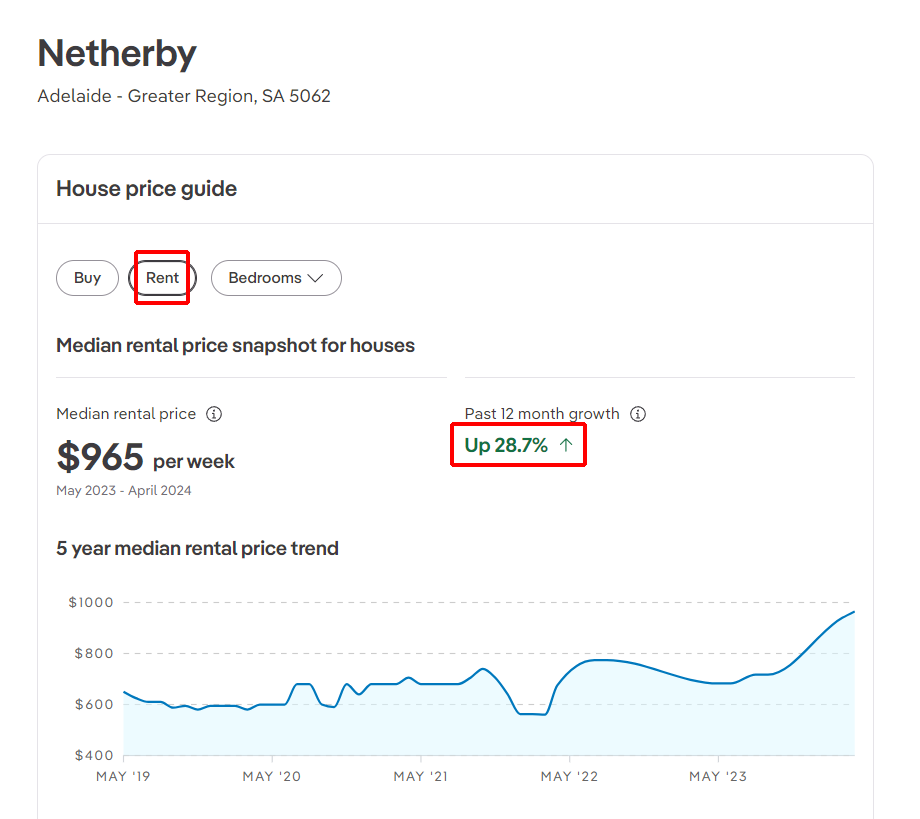Click the green up arrow next to 28.7%
The width and height of the screenshot is (920, 819).
point(566,446)
